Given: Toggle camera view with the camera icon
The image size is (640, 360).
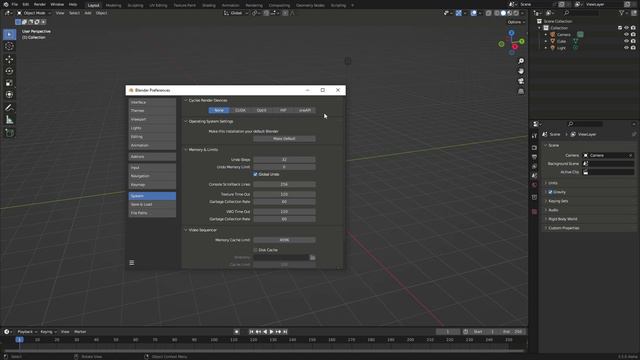Looking at the screenshot, I should (x=521, y=81).
